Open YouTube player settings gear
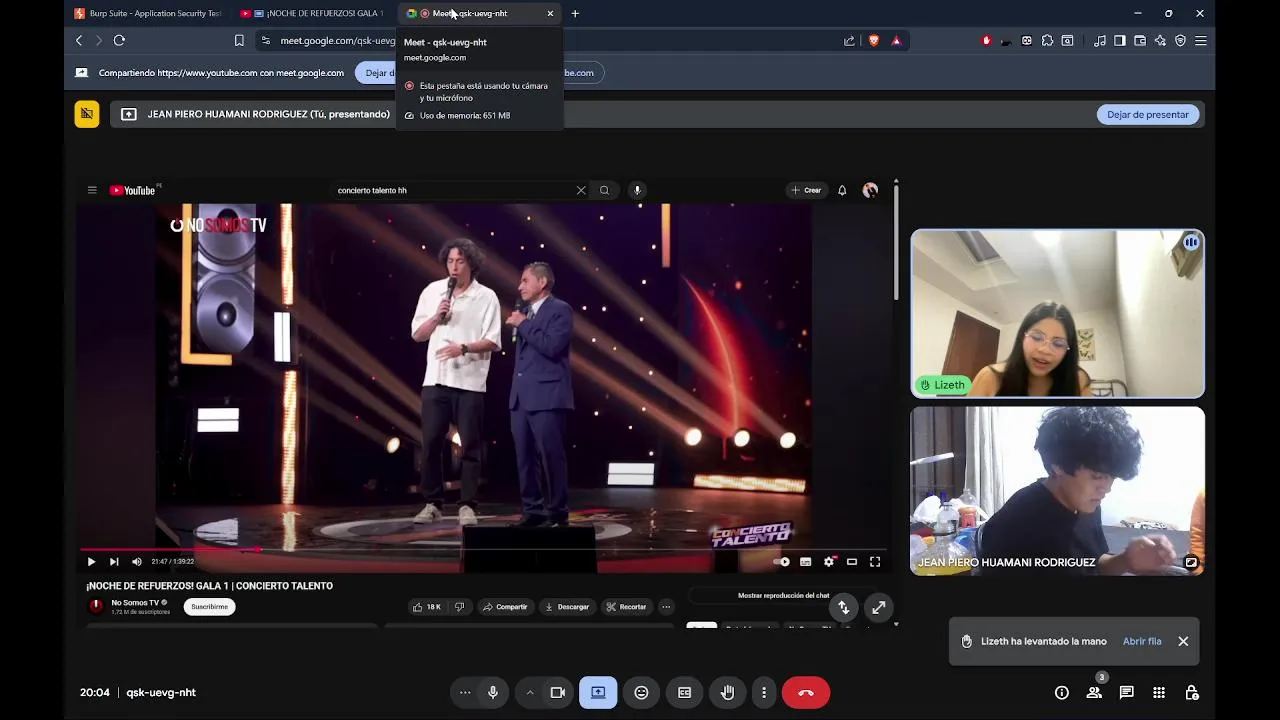Screen dimensions: 1280x720 tap(828, 562)
